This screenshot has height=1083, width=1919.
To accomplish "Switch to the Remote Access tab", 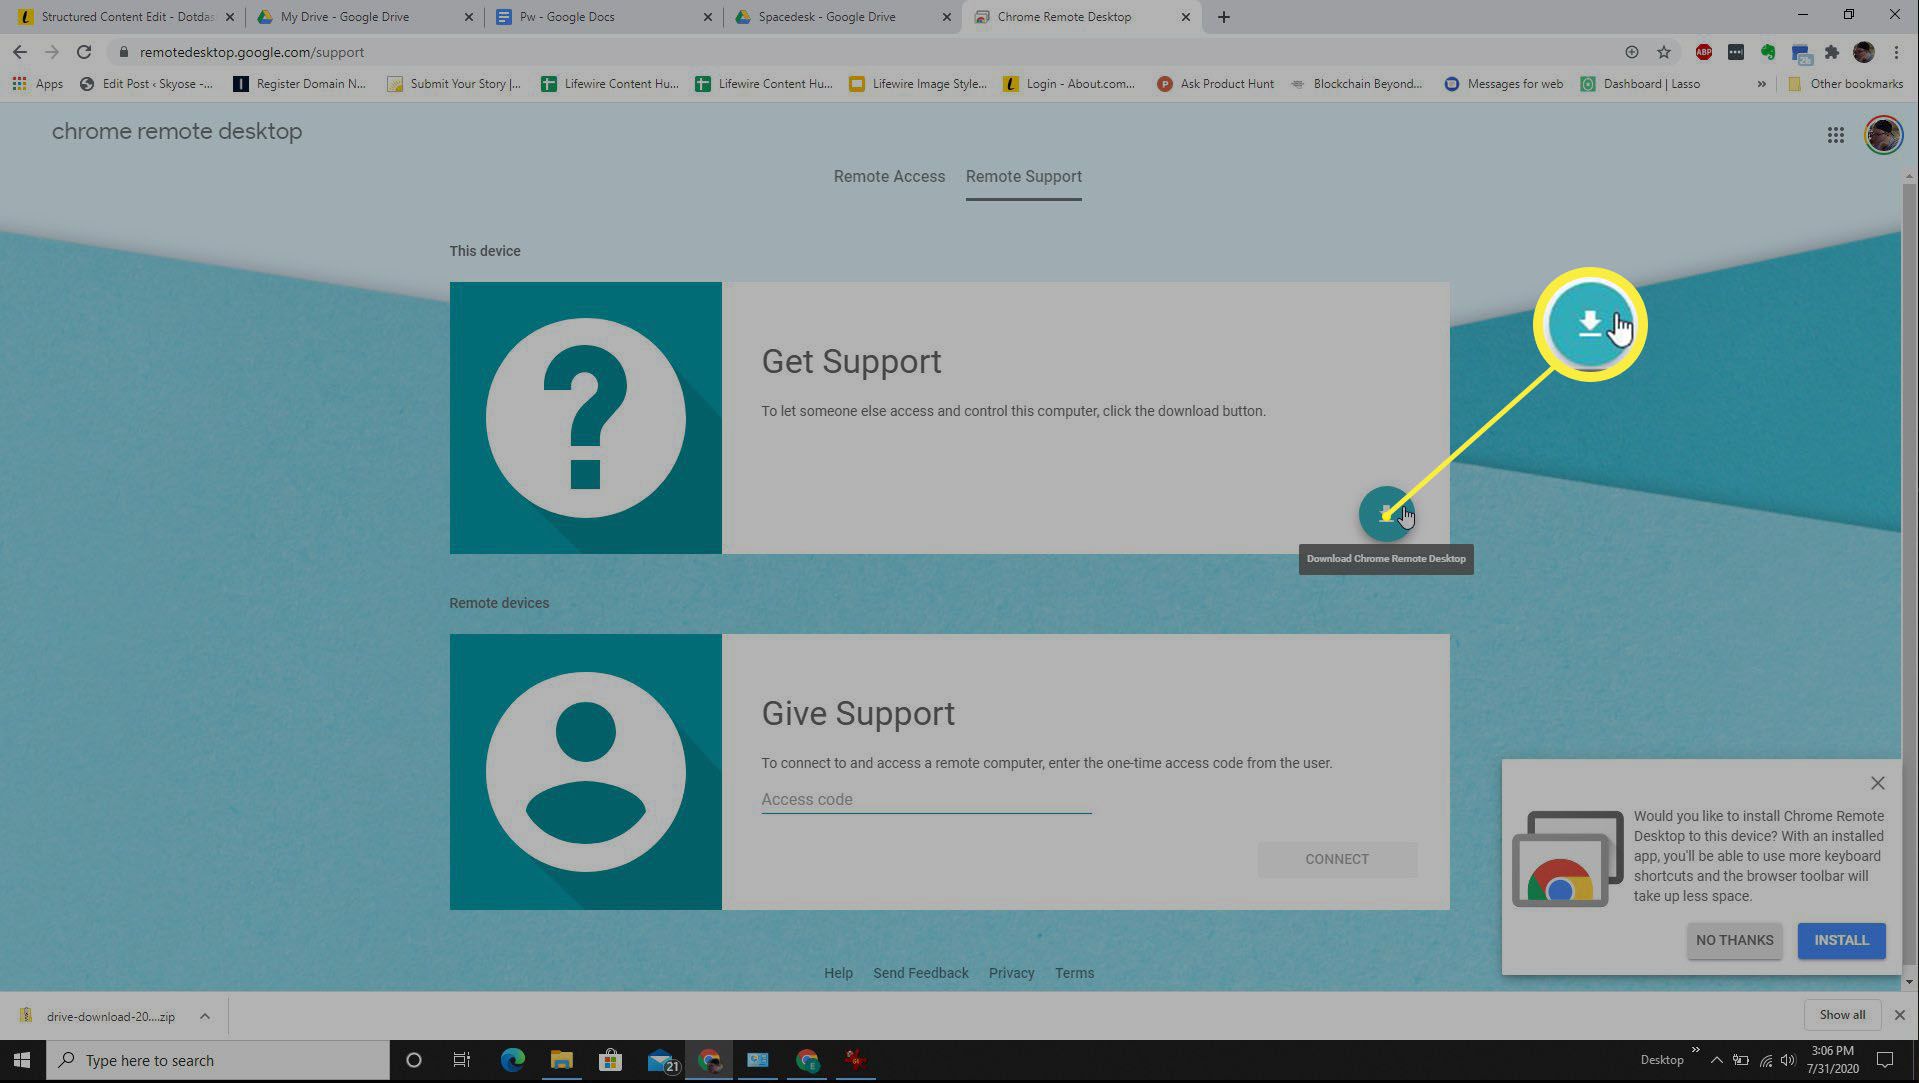I will coord(889,176).
